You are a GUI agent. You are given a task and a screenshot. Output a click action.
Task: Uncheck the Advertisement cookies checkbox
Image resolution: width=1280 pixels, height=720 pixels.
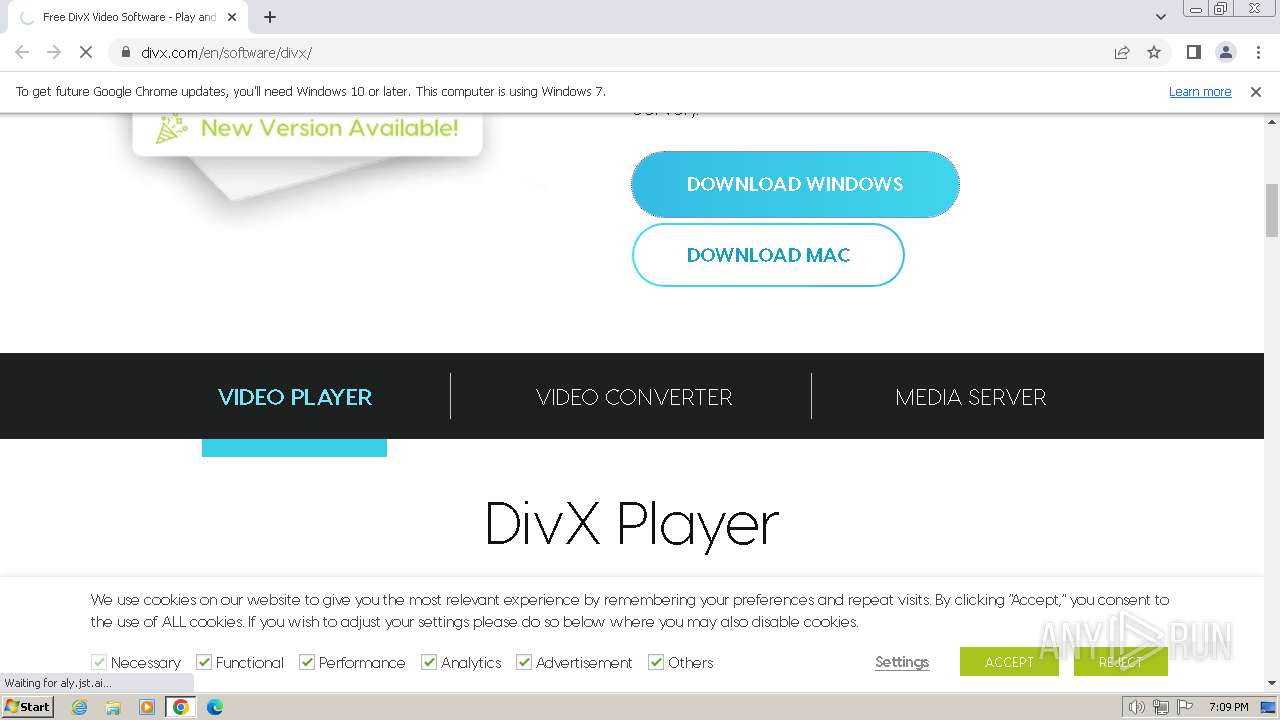click(524, 662)
